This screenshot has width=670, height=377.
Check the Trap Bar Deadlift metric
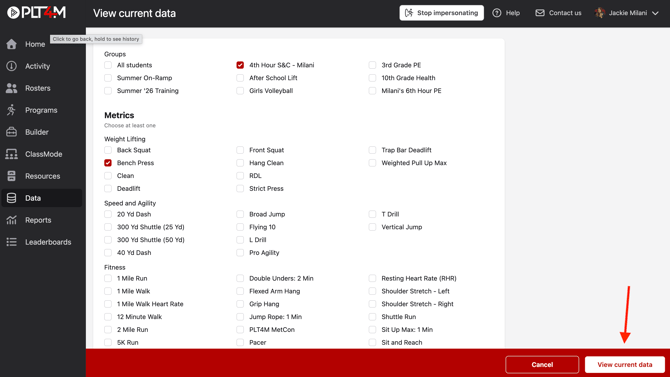click(372, 150)
